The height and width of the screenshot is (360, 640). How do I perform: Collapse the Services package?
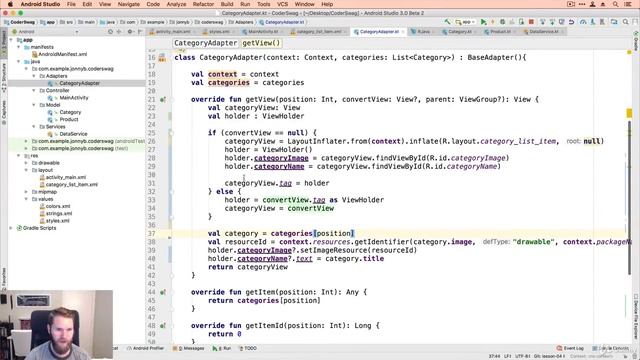tap(34, 127)
